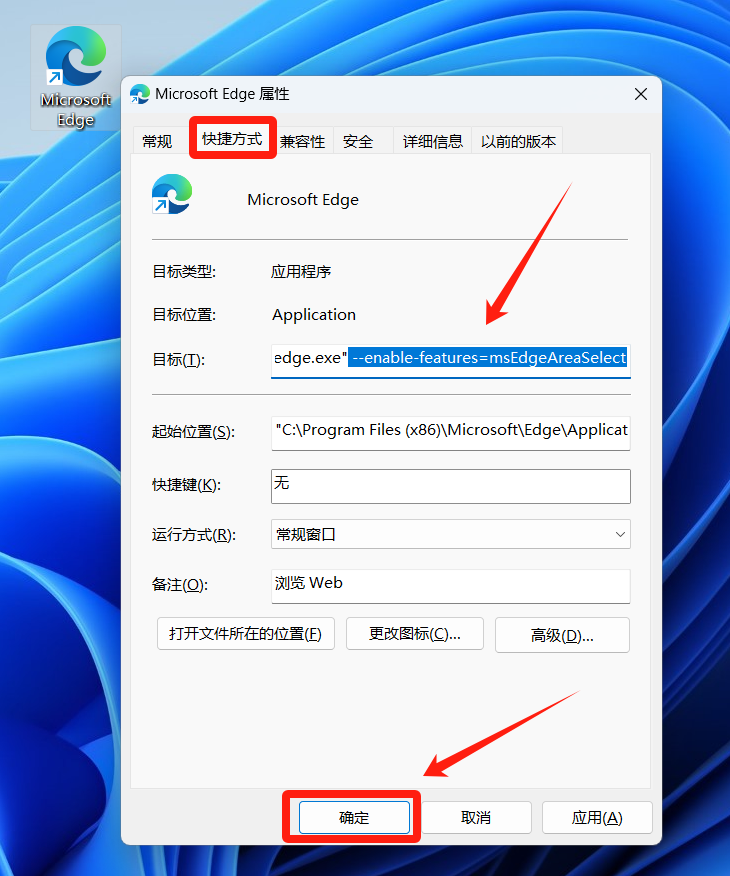Screen dimensions: 730x876
Task: Click the large Edge icon in properties panel
Action: click(x=172, y=195)
